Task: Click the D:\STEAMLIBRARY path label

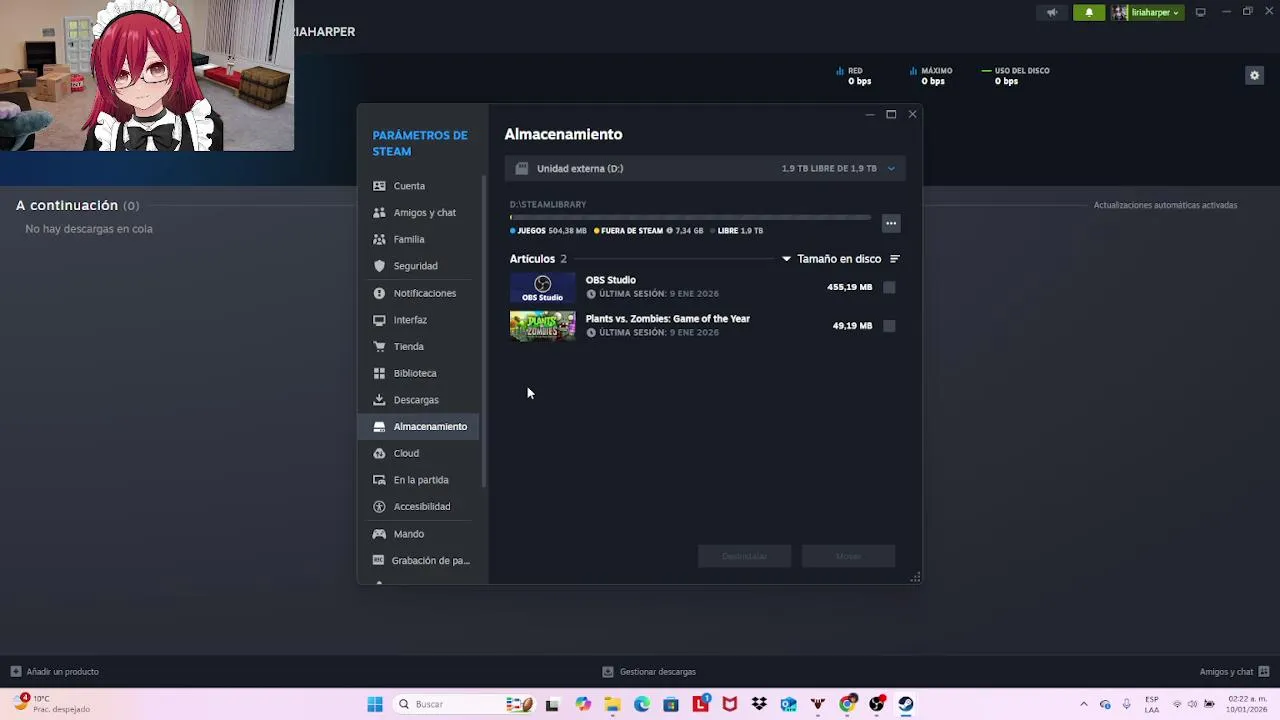Action: [548, 204]
